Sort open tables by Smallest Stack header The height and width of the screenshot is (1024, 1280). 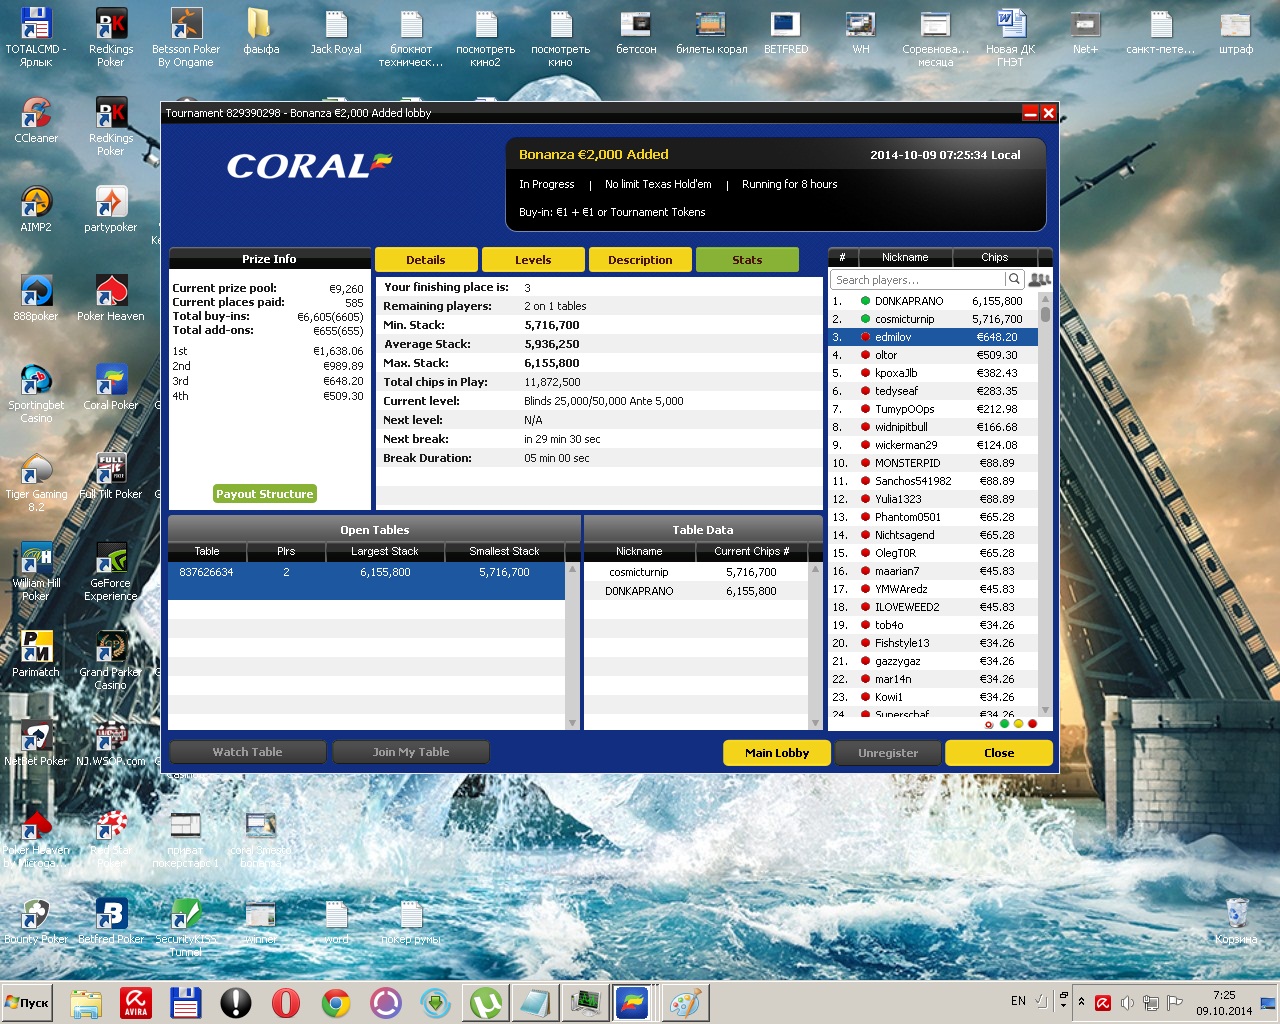[504, 551]
